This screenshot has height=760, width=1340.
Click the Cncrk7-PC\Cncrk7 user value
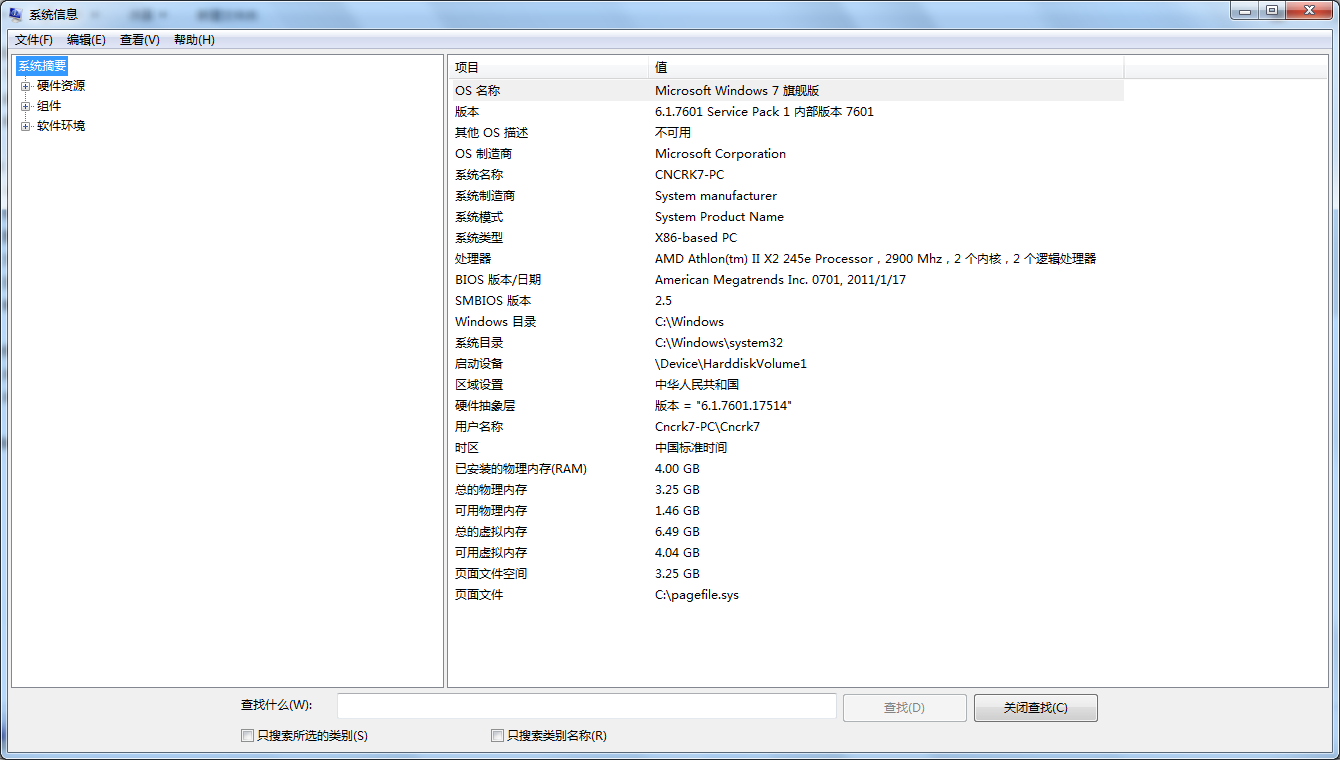tap(707, 427)
